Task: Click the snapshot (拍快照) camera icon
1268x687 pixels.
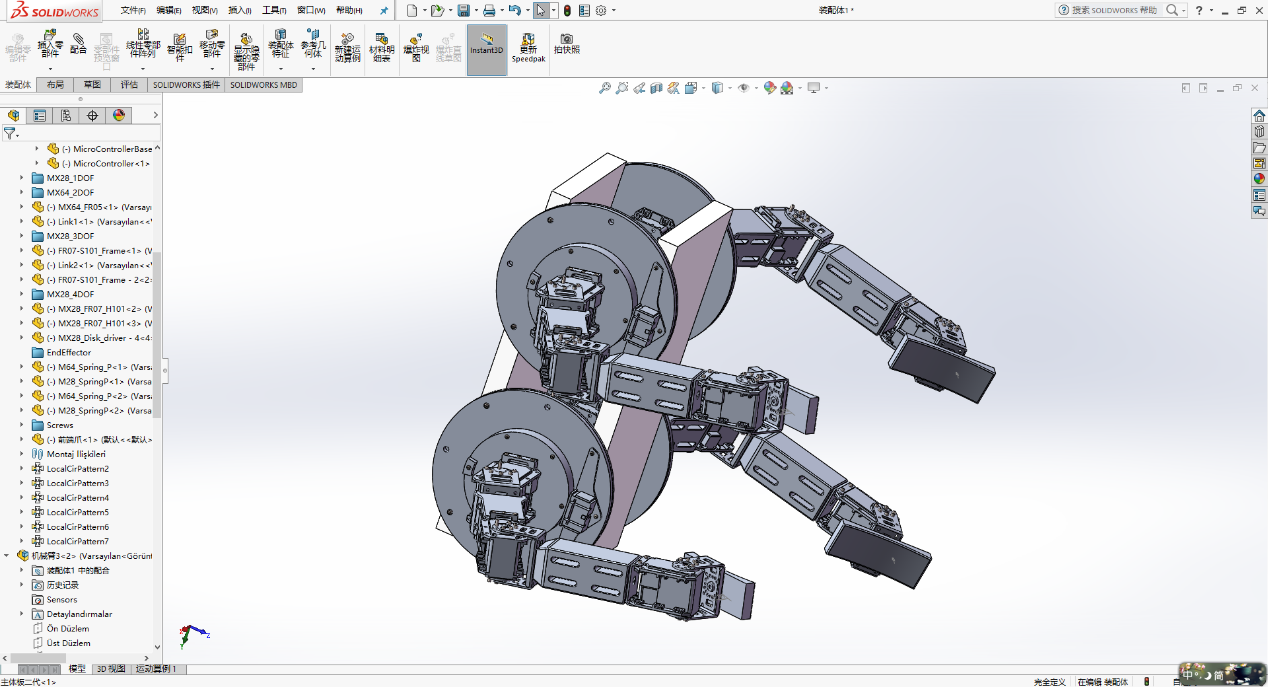Action: (x=567, y=44)
